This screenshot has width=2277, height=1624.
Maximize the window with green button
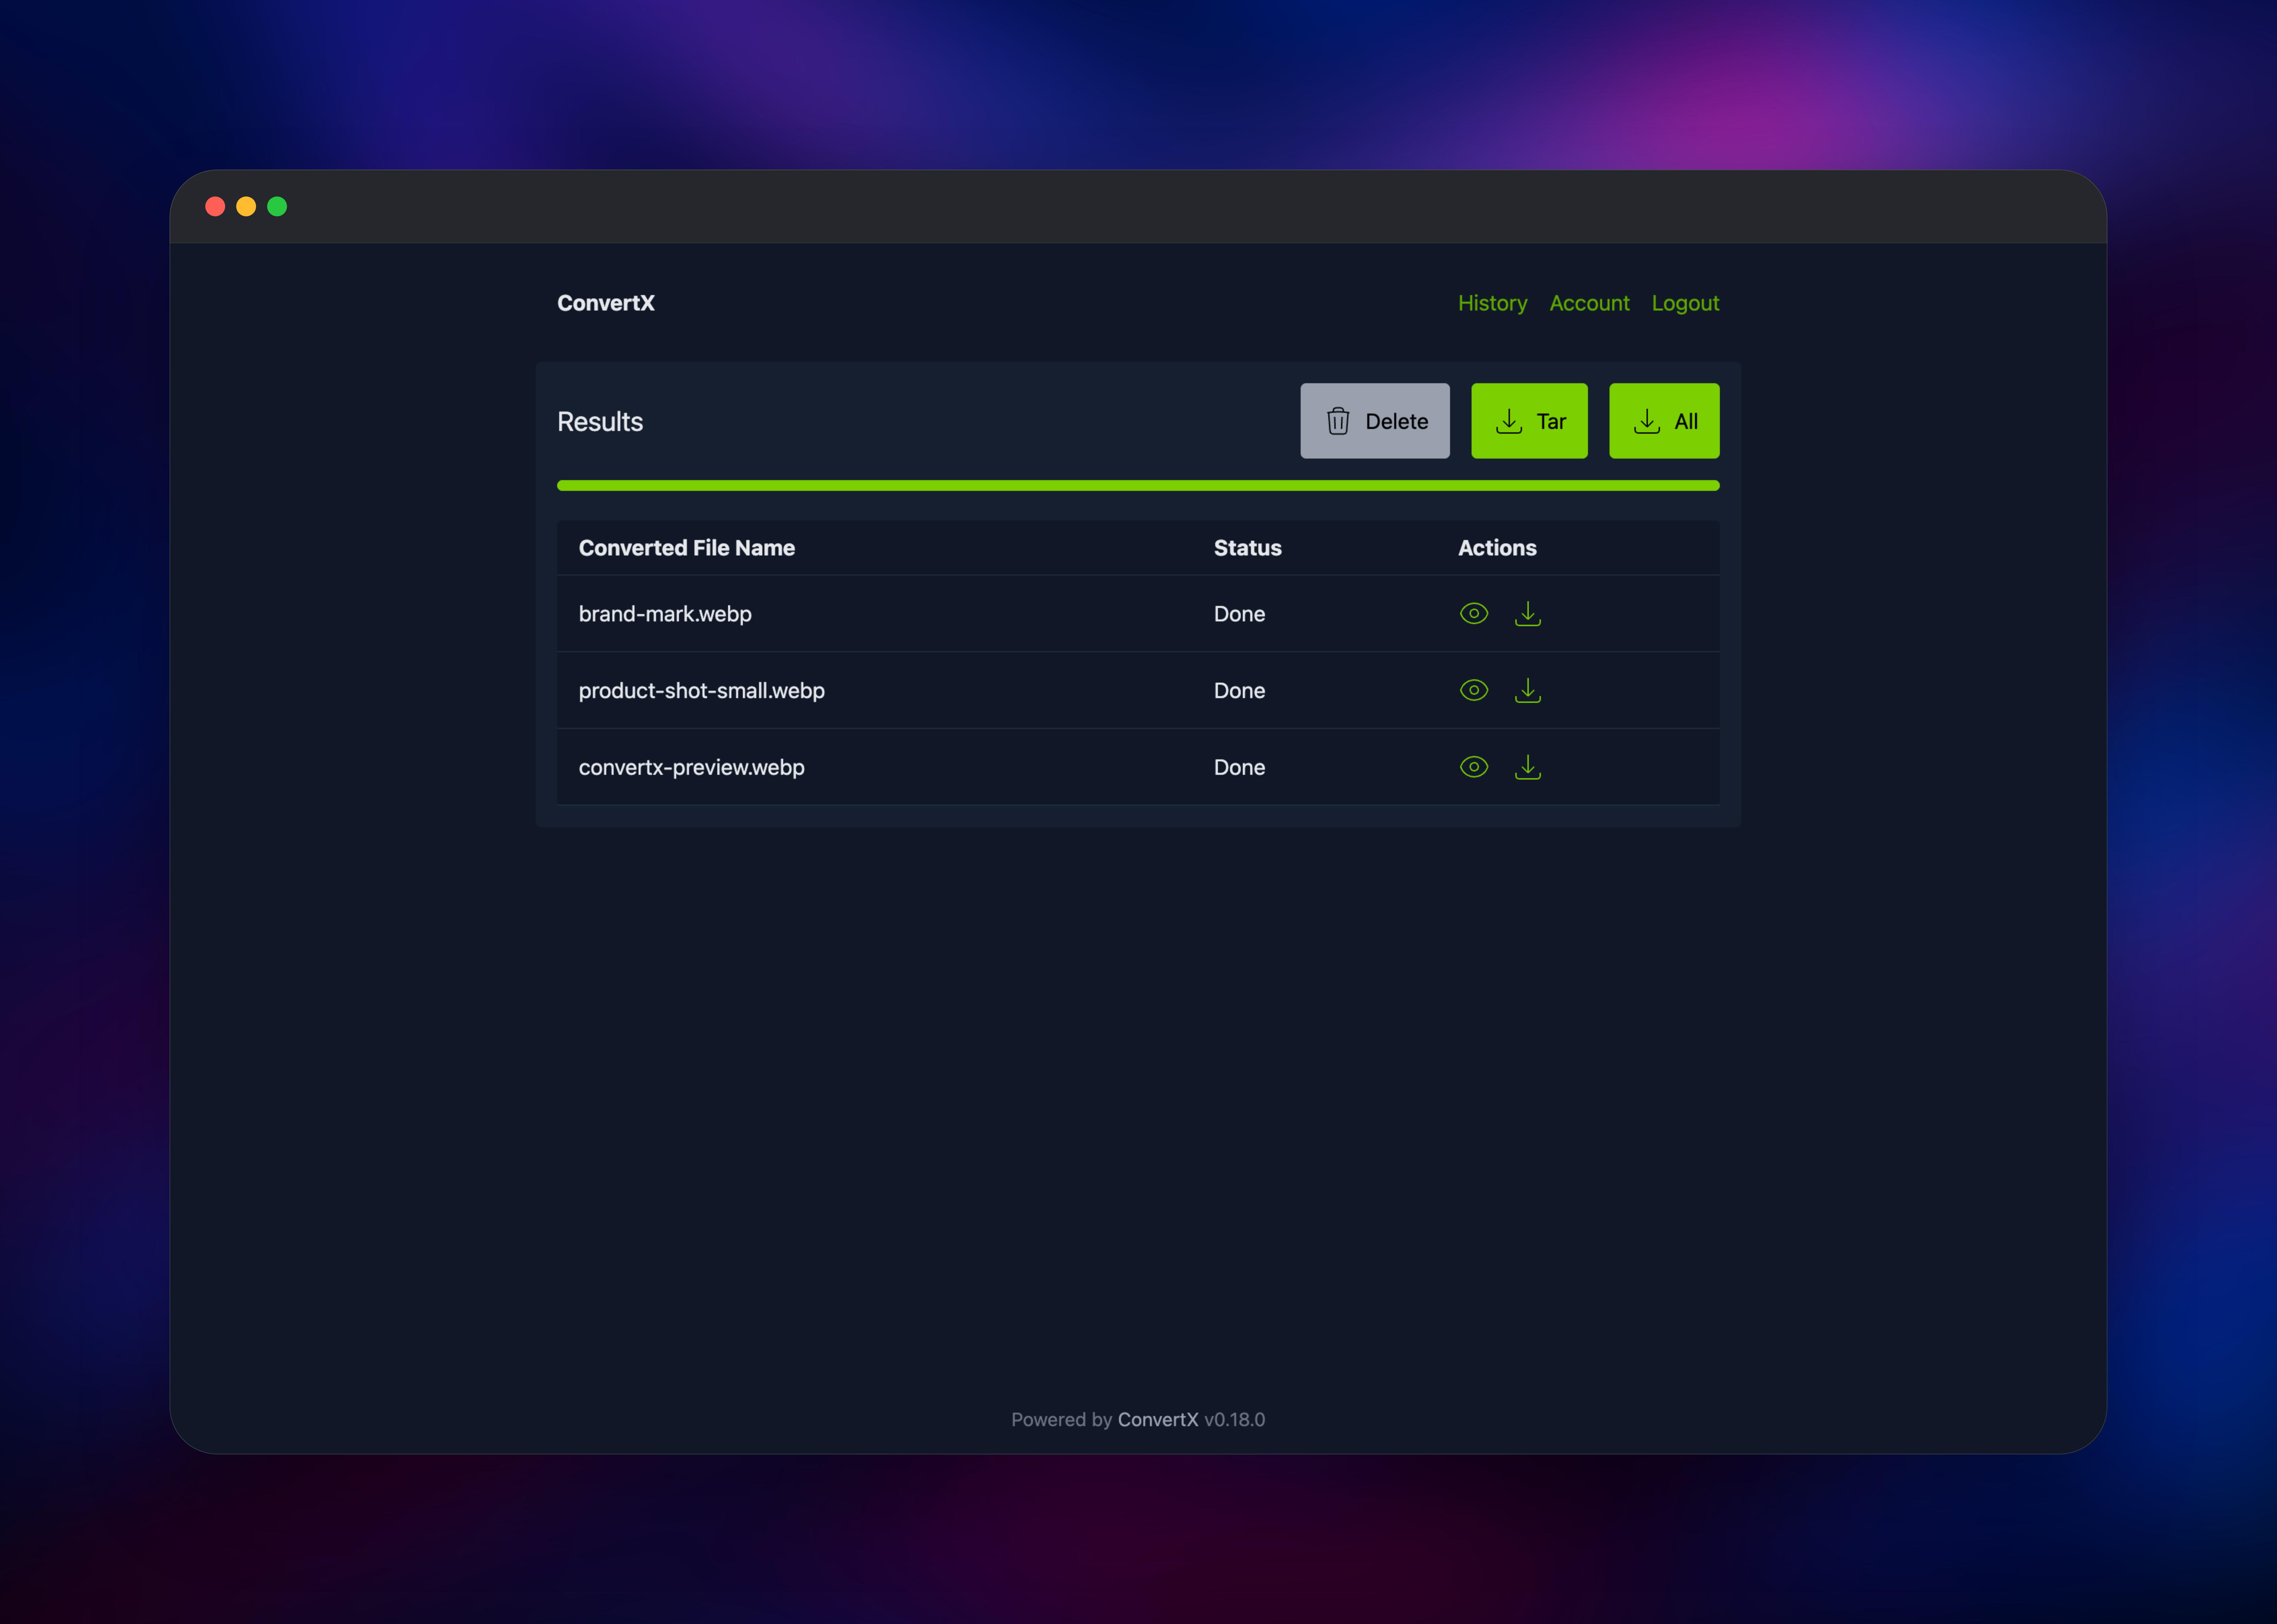277,206
